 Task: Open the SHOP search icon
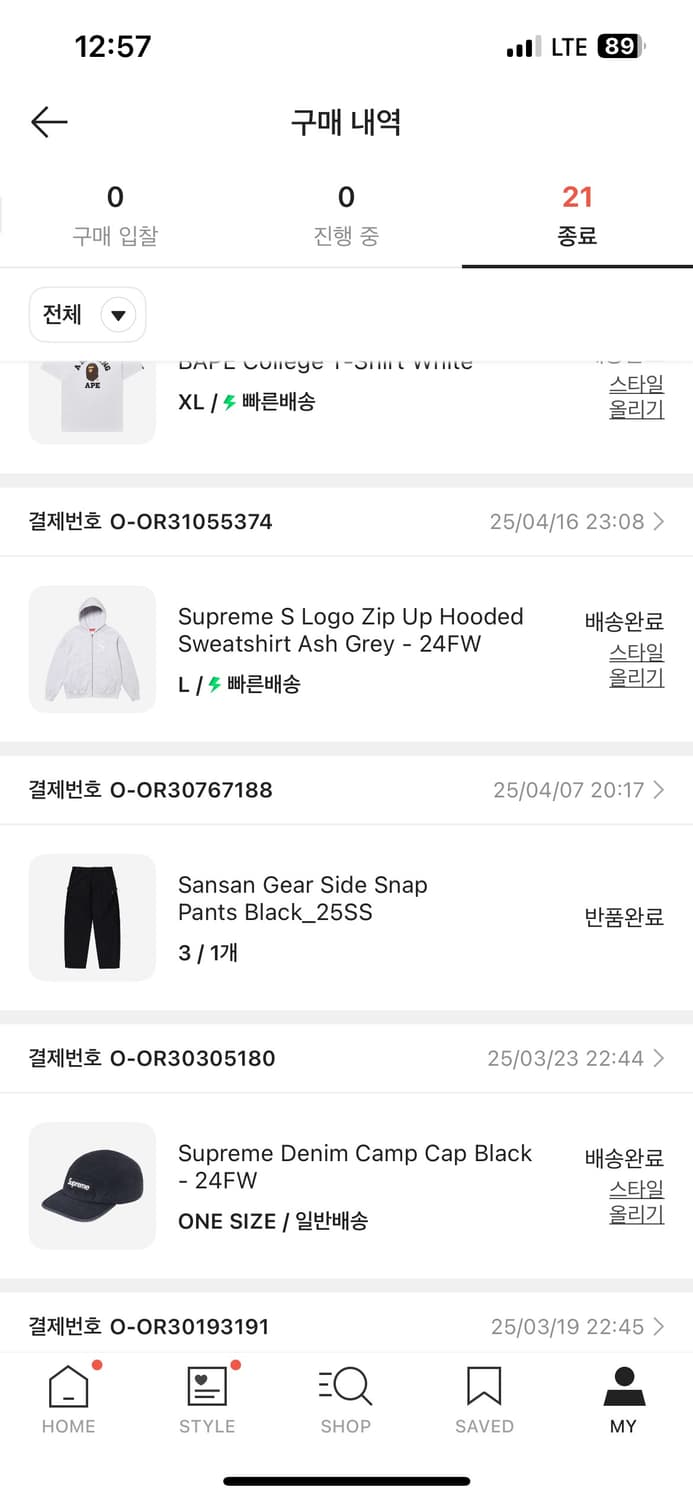pos(346,1387)
